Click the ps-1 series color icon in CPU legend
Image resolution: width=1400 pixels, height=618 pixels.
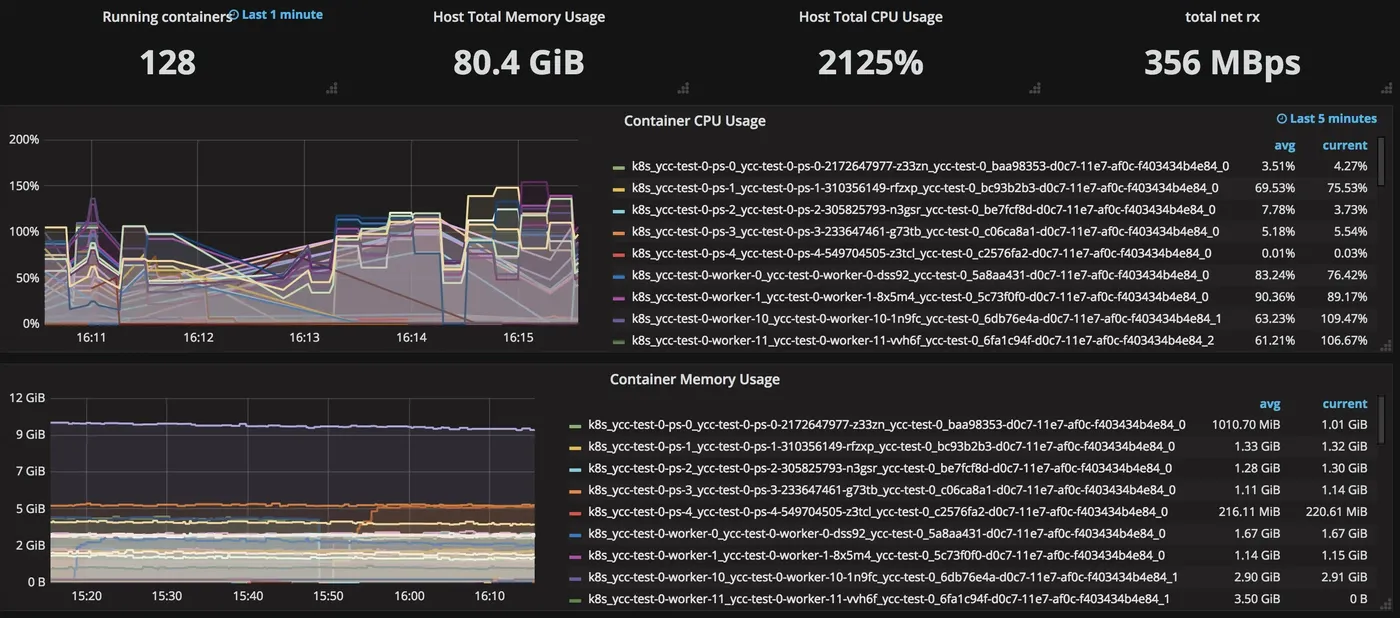pyautogui.click(x=619, y=189)
